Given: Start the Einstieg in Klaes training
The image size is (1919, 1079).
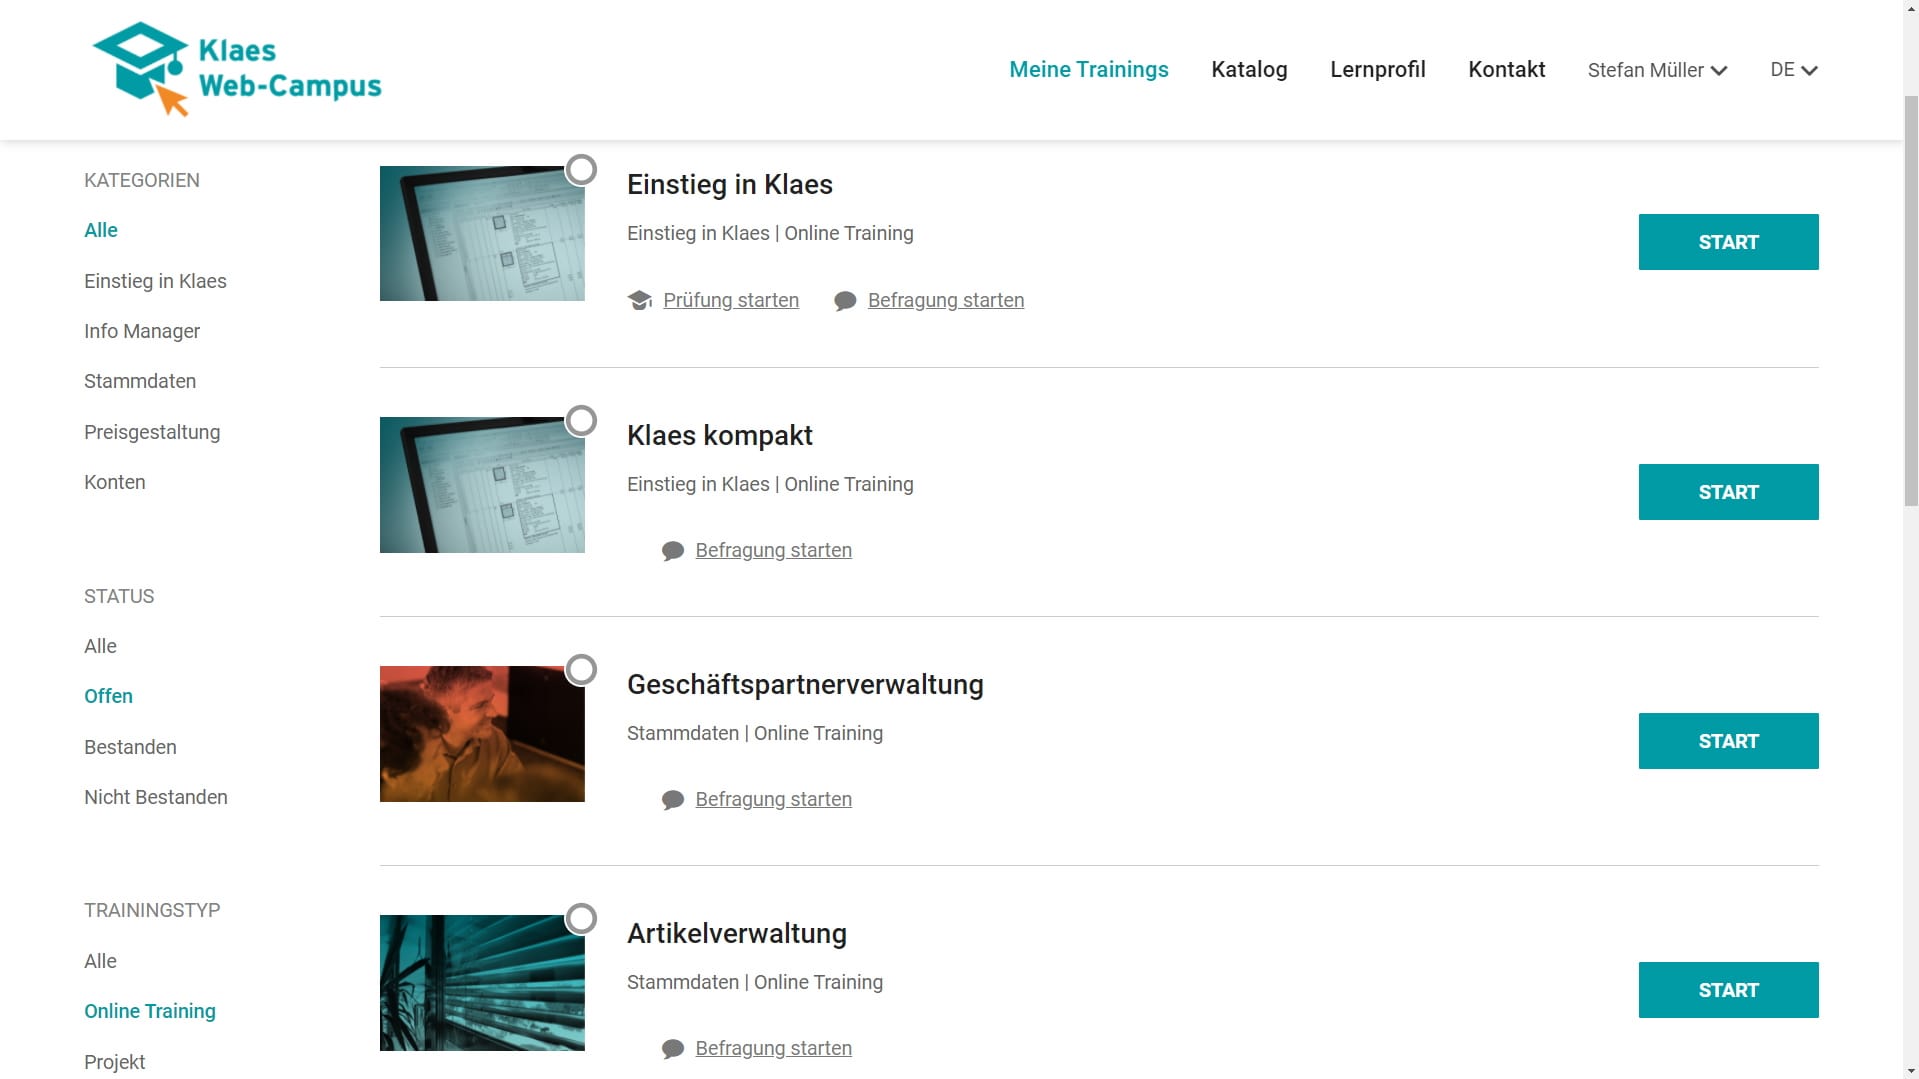Looking at the screenshot, I should click(x=1728, y=242).
